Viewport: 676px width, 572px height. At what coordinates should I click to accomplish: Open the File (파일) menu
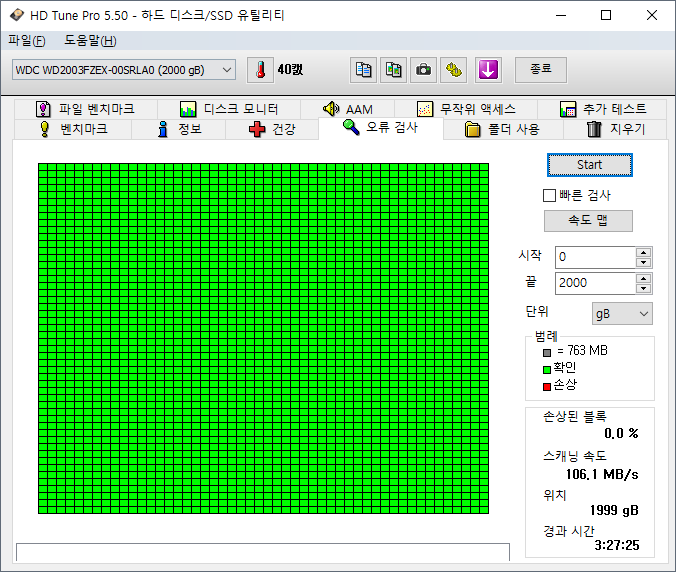(27, 41)
